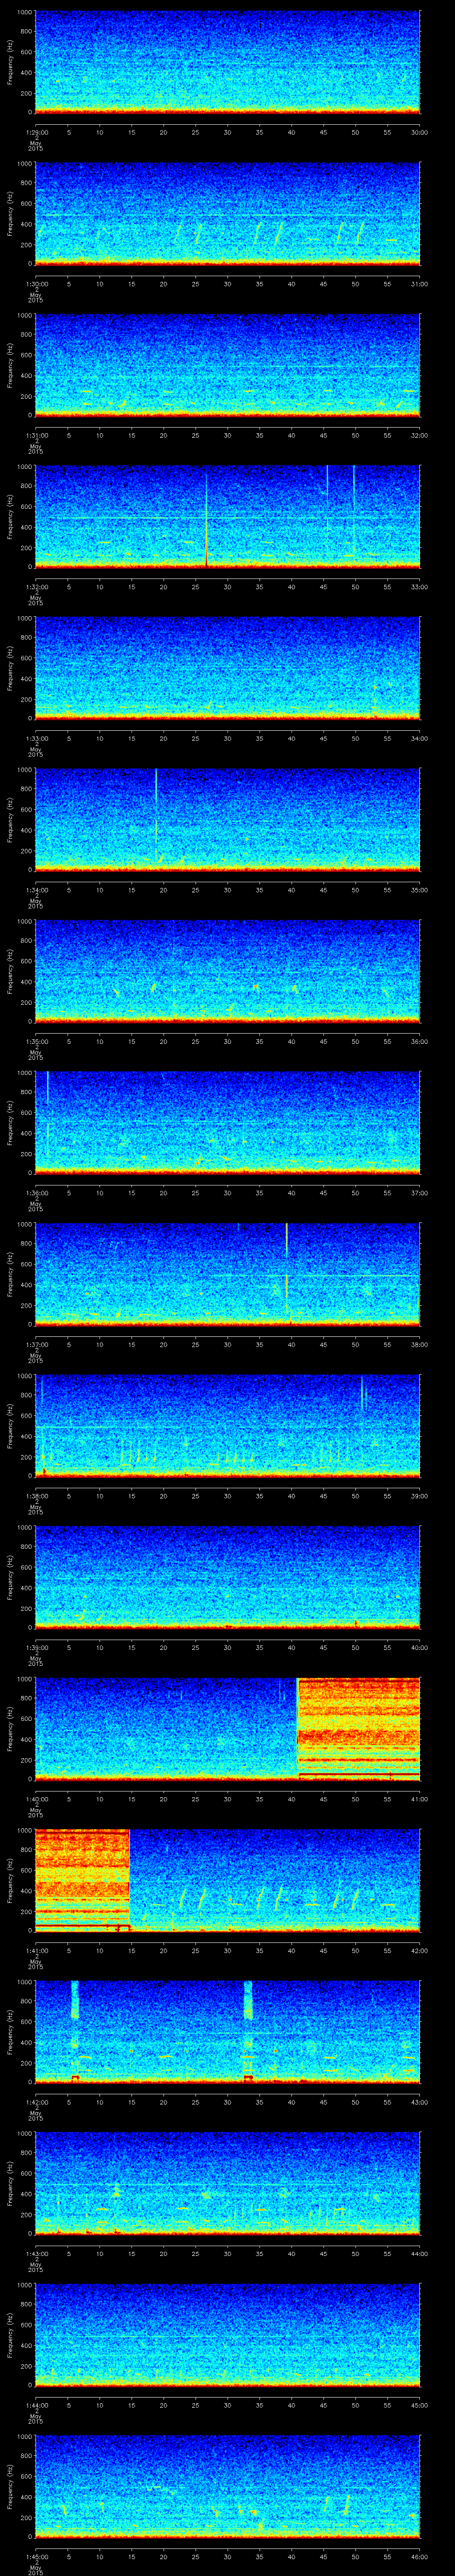
Task: Click the high-frequency spike near 51 seconds in the 1:38:00 panel
Action: [362, 1394]
